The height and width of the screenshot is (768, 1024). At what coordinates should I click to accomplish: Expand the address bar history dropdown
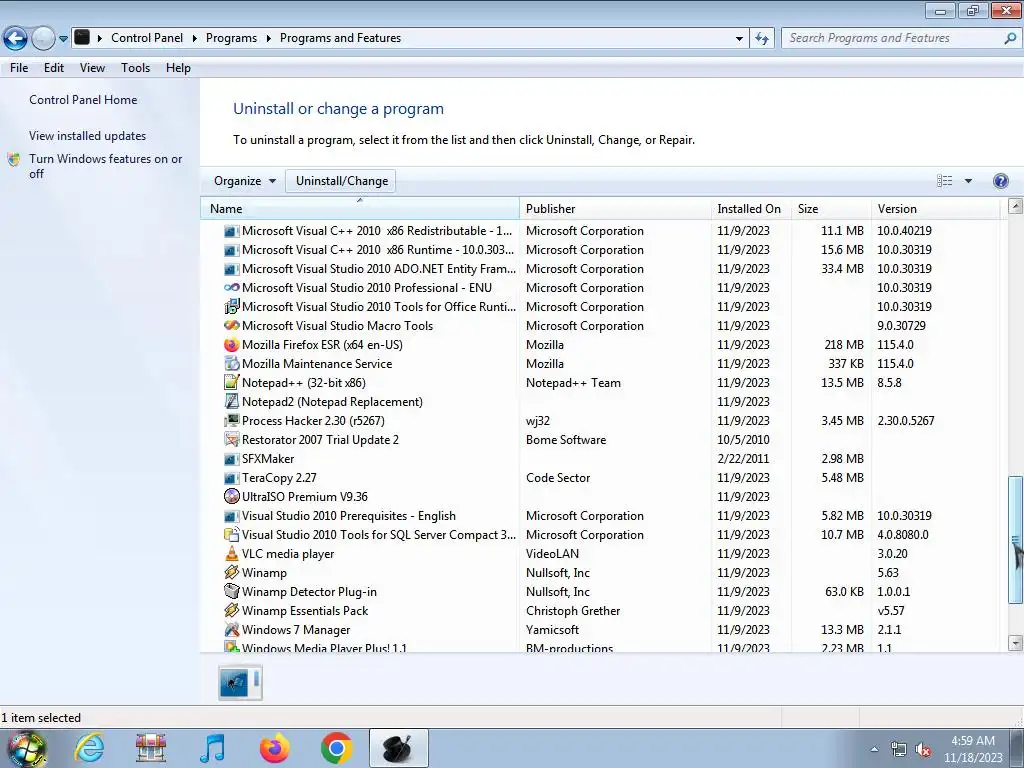click(x=739, y=39)
